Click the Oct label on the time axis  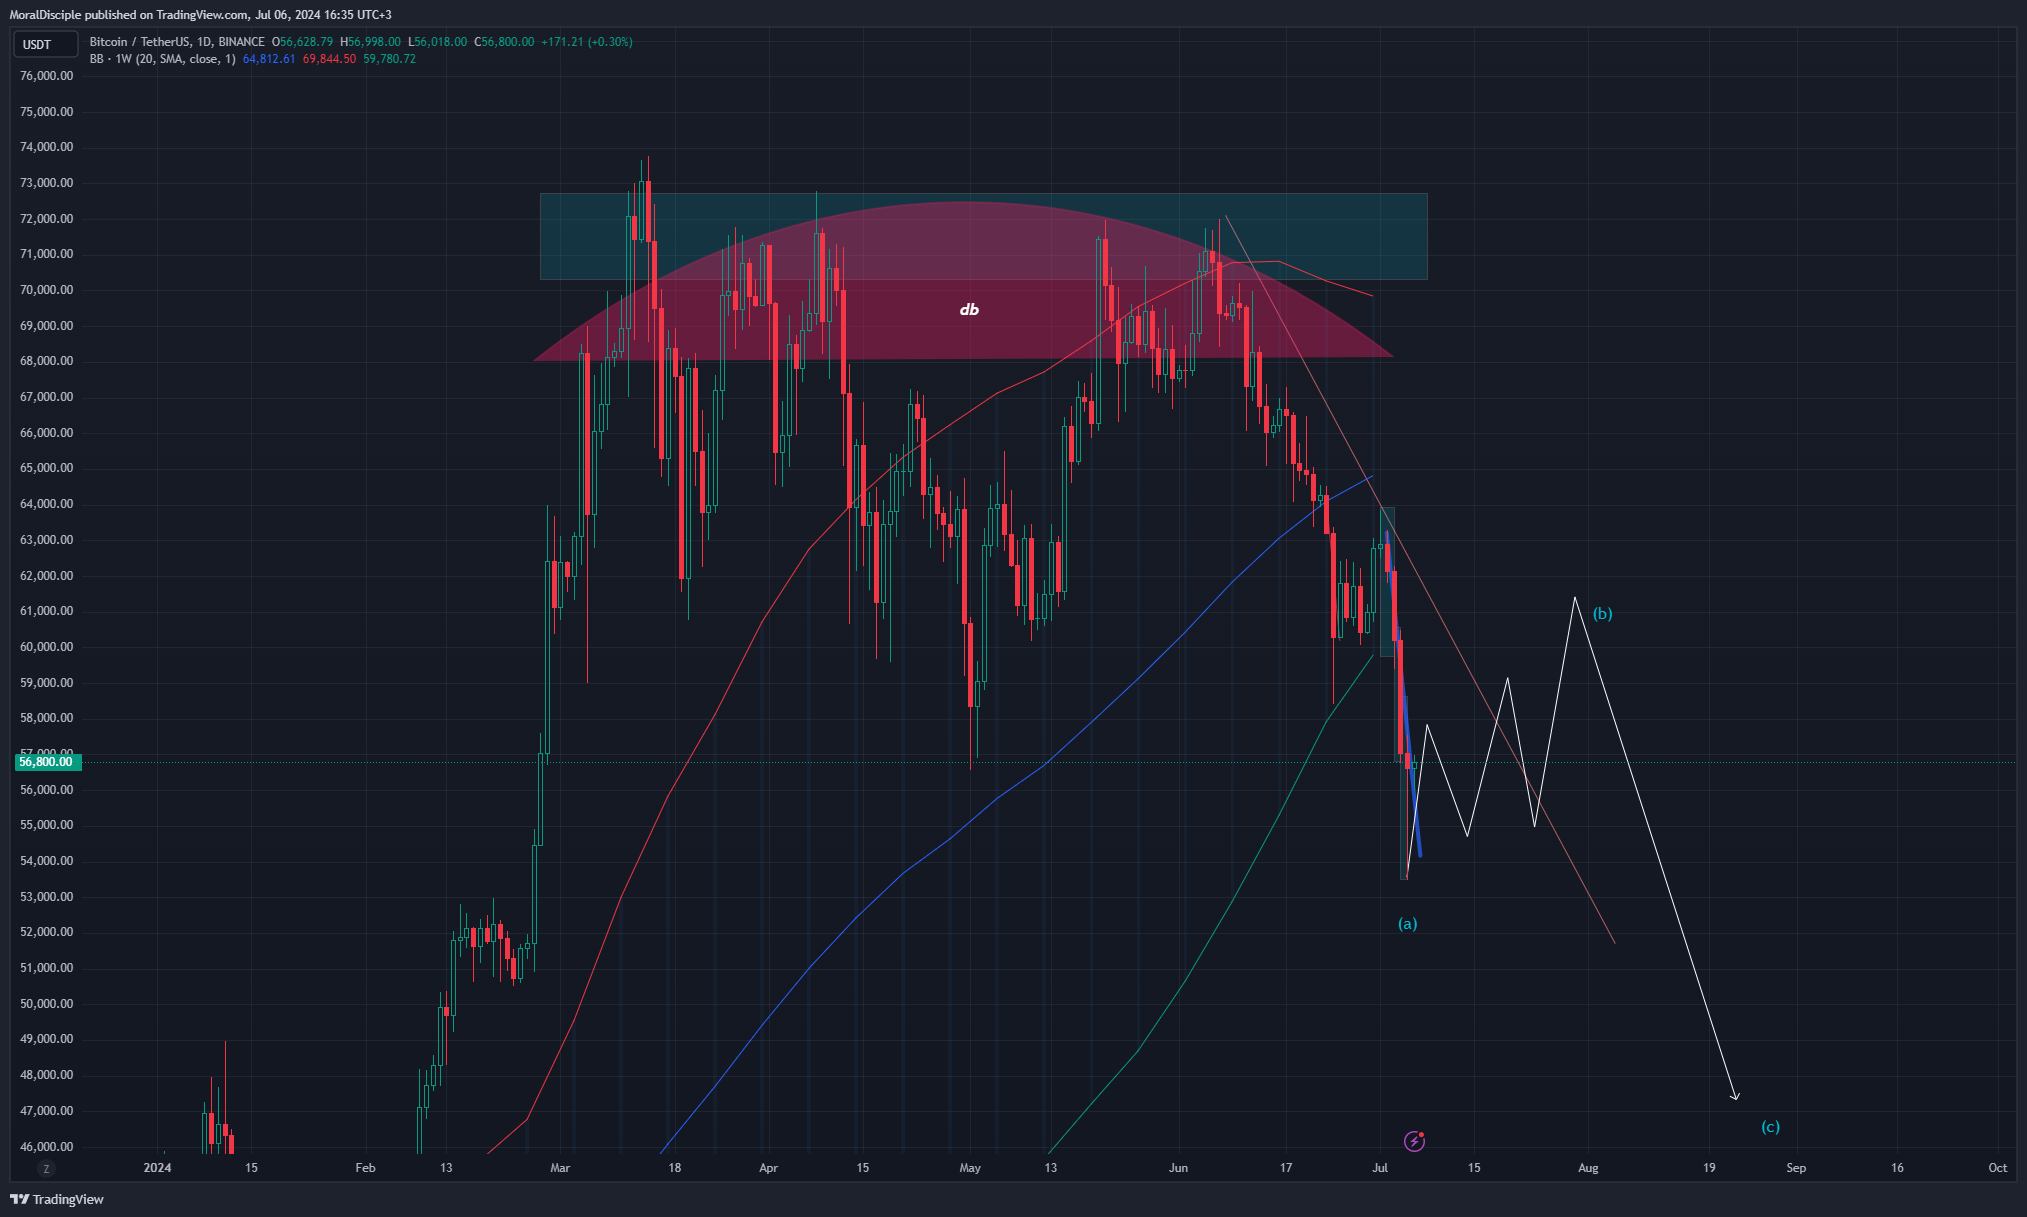(x=1998, y=1168)
